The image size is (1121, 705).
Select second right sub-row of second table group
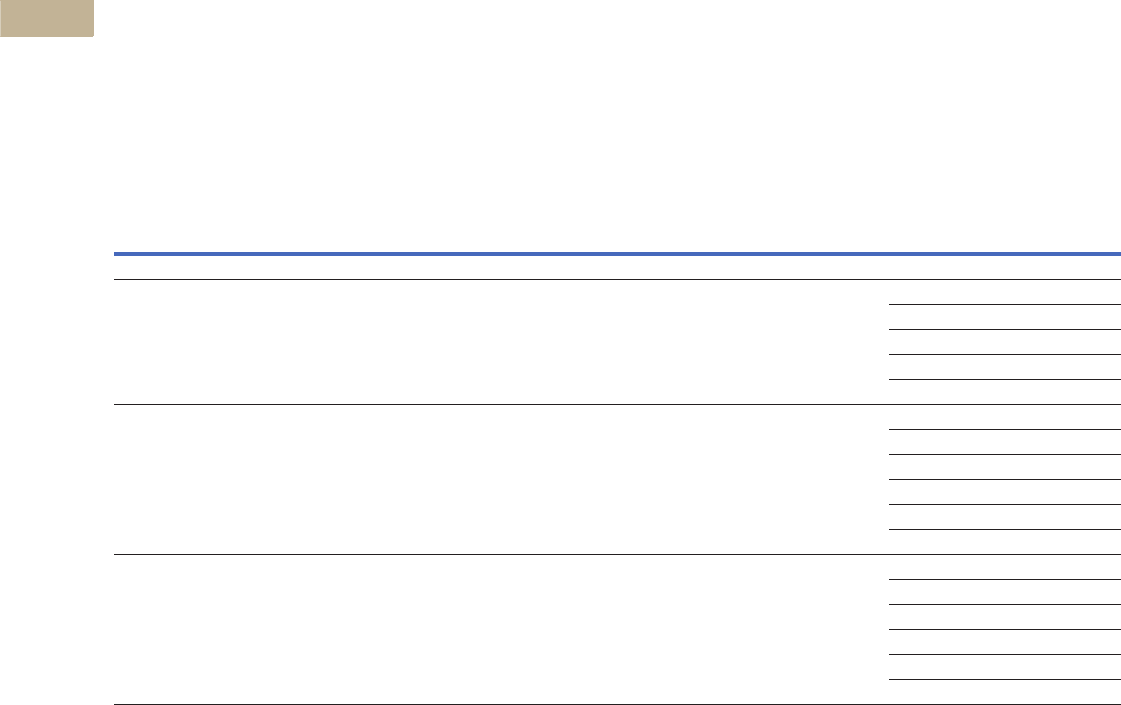click(x=1004, y=442)
